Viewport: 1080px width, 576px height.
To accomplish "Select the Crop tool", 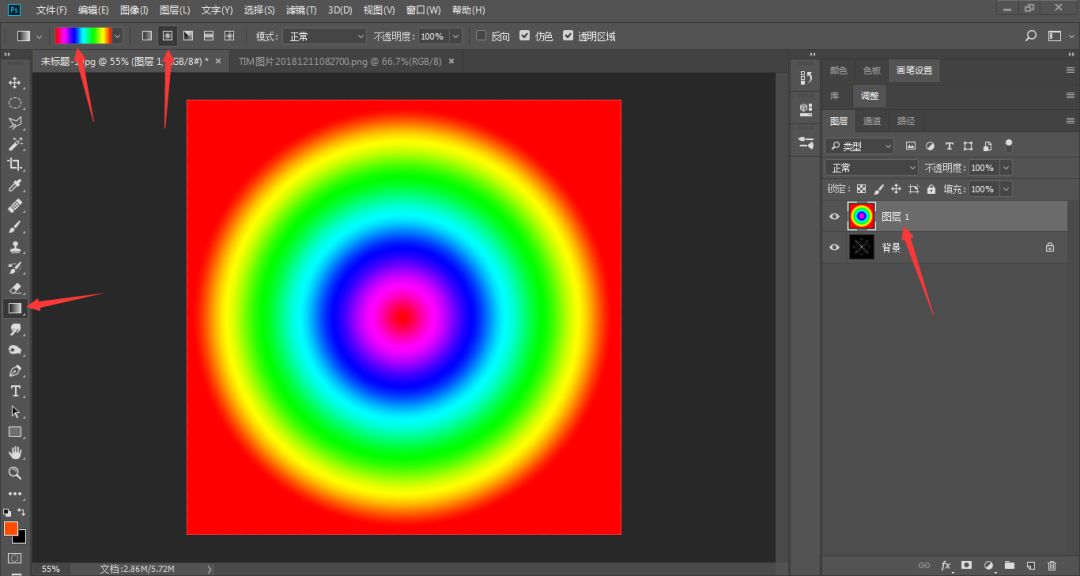I will pyautogui.click(x=15, y=165).
